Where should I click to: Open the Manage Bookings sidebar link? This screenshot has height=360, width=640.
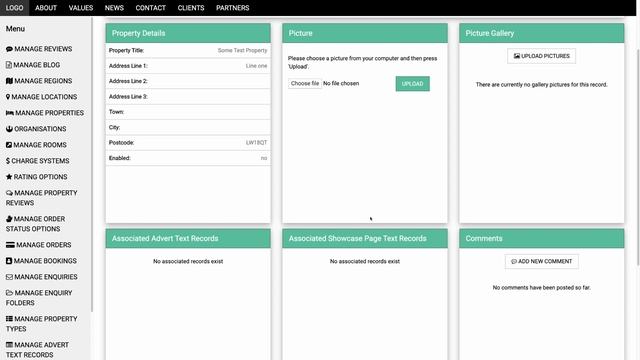tap(45, 261)
